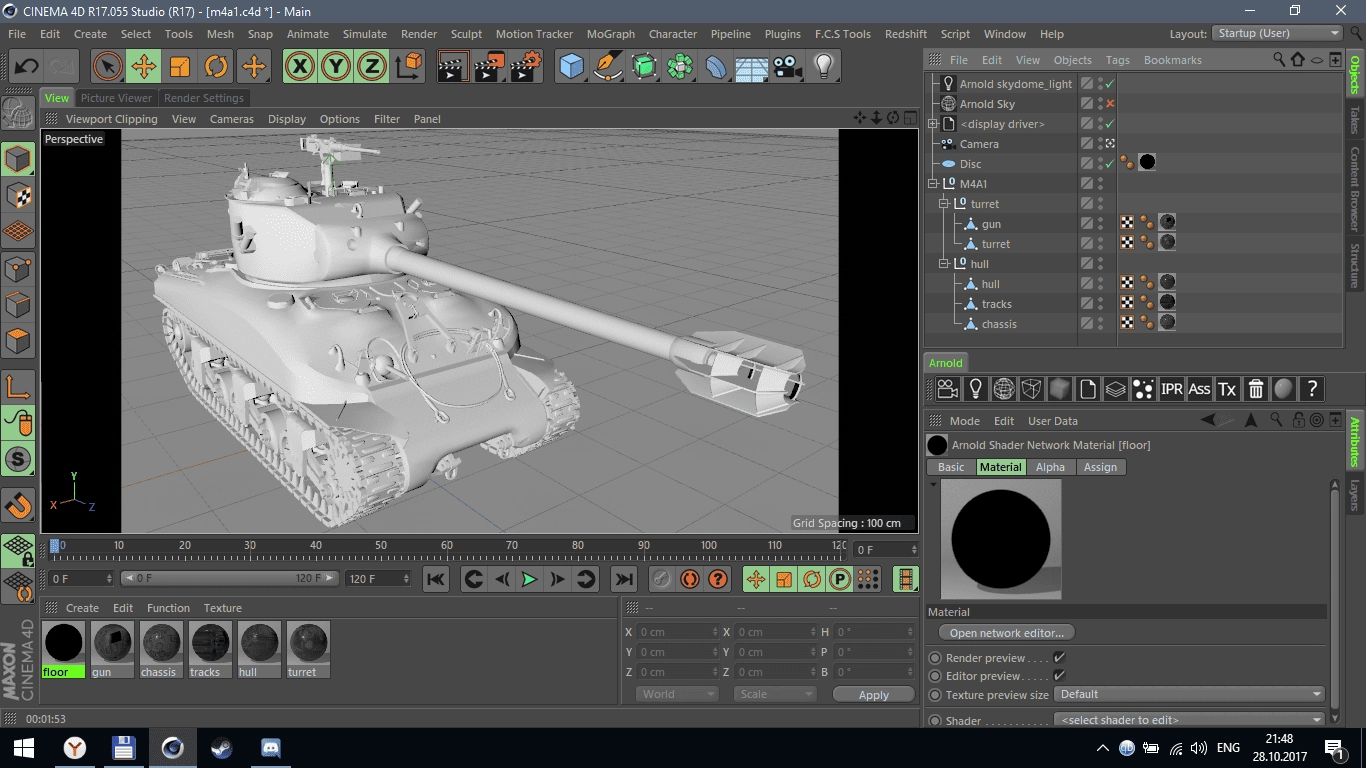Collapse the M4A1 tree node
The height and width of the screenshot is (768, 1366).
pyautogui.click(x=933, y=184)
